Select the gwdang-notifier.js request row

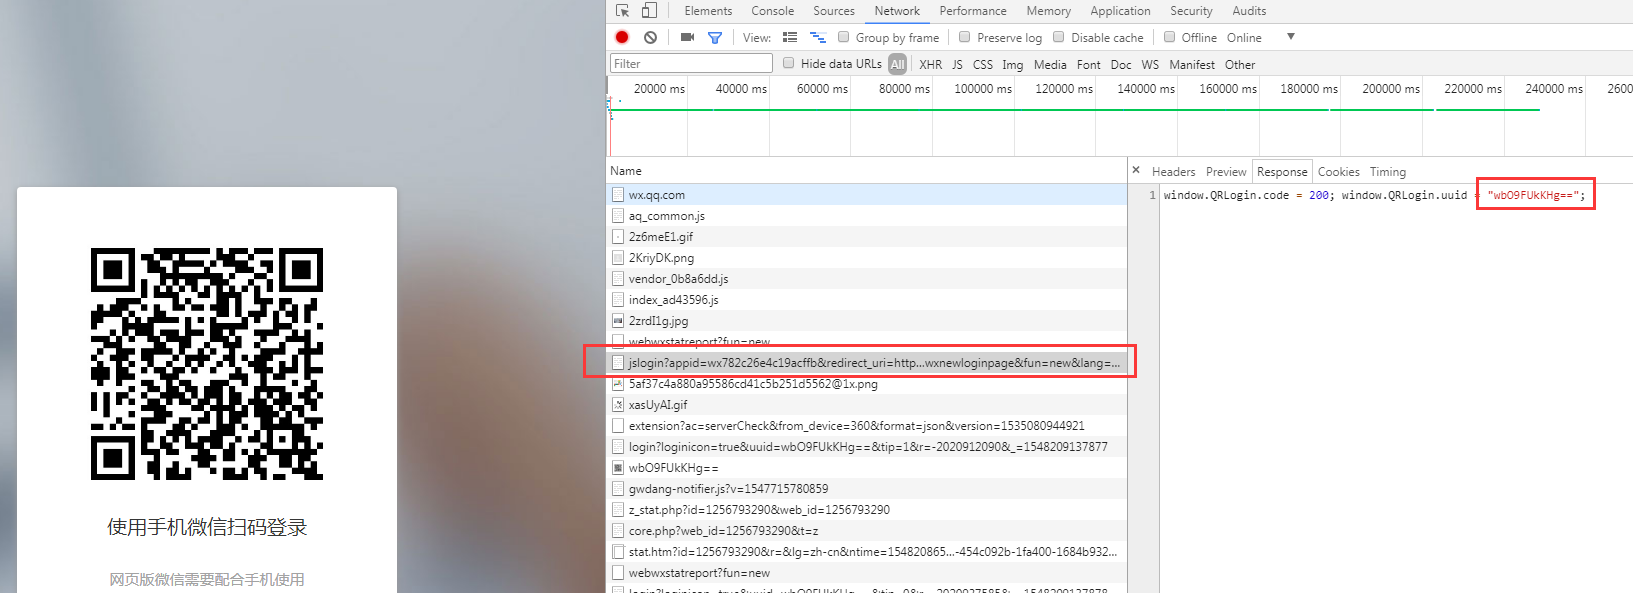(x=866, y=489)
